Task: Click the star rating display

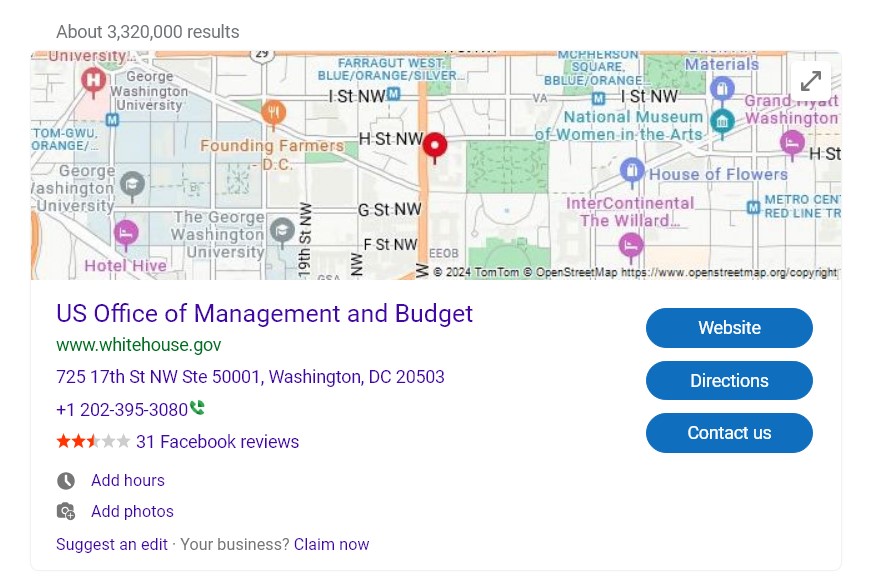Action: point(93,442)
